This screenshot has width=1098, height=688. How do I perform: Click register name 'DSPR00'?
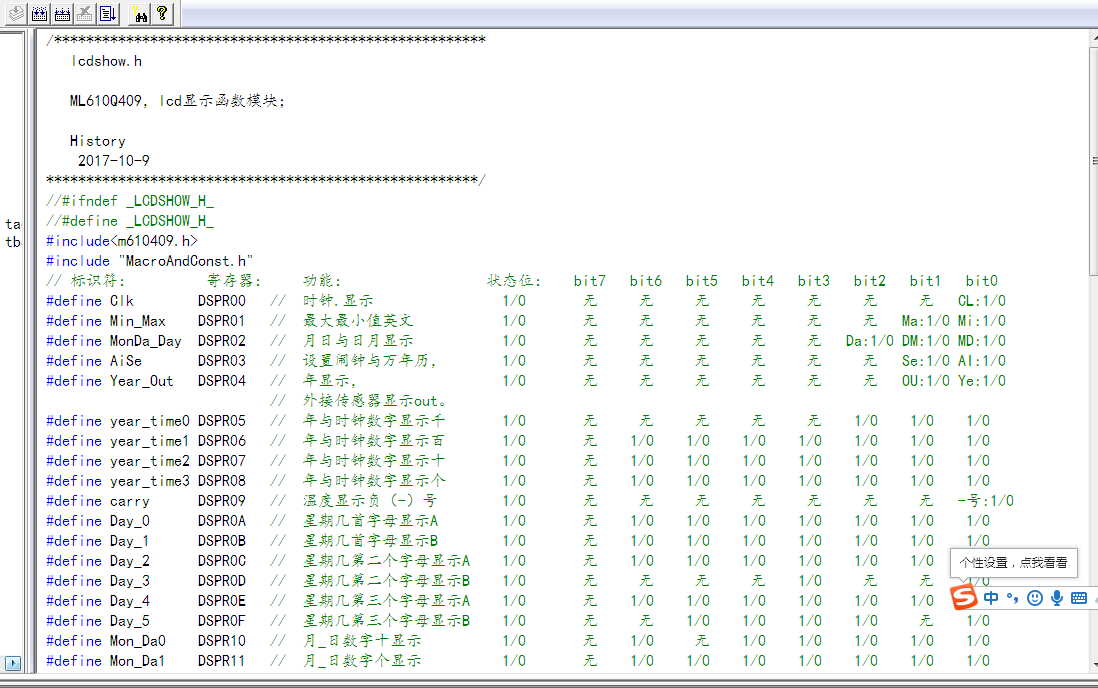(221, 301)
